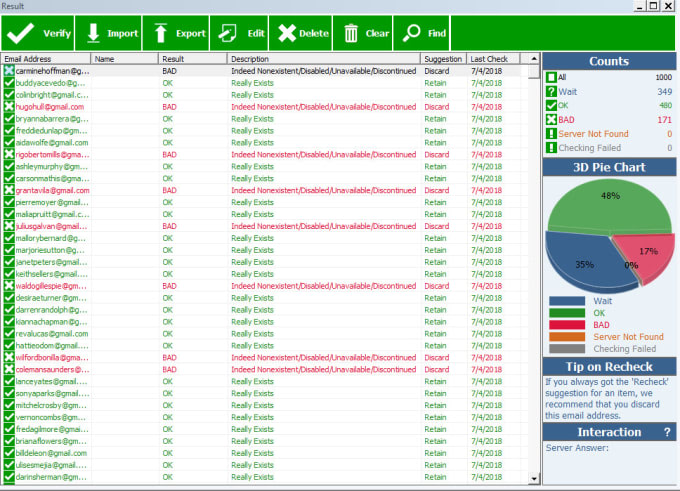Click the Wait count value 349
The image size is (680, 491).
click(664, 92)
